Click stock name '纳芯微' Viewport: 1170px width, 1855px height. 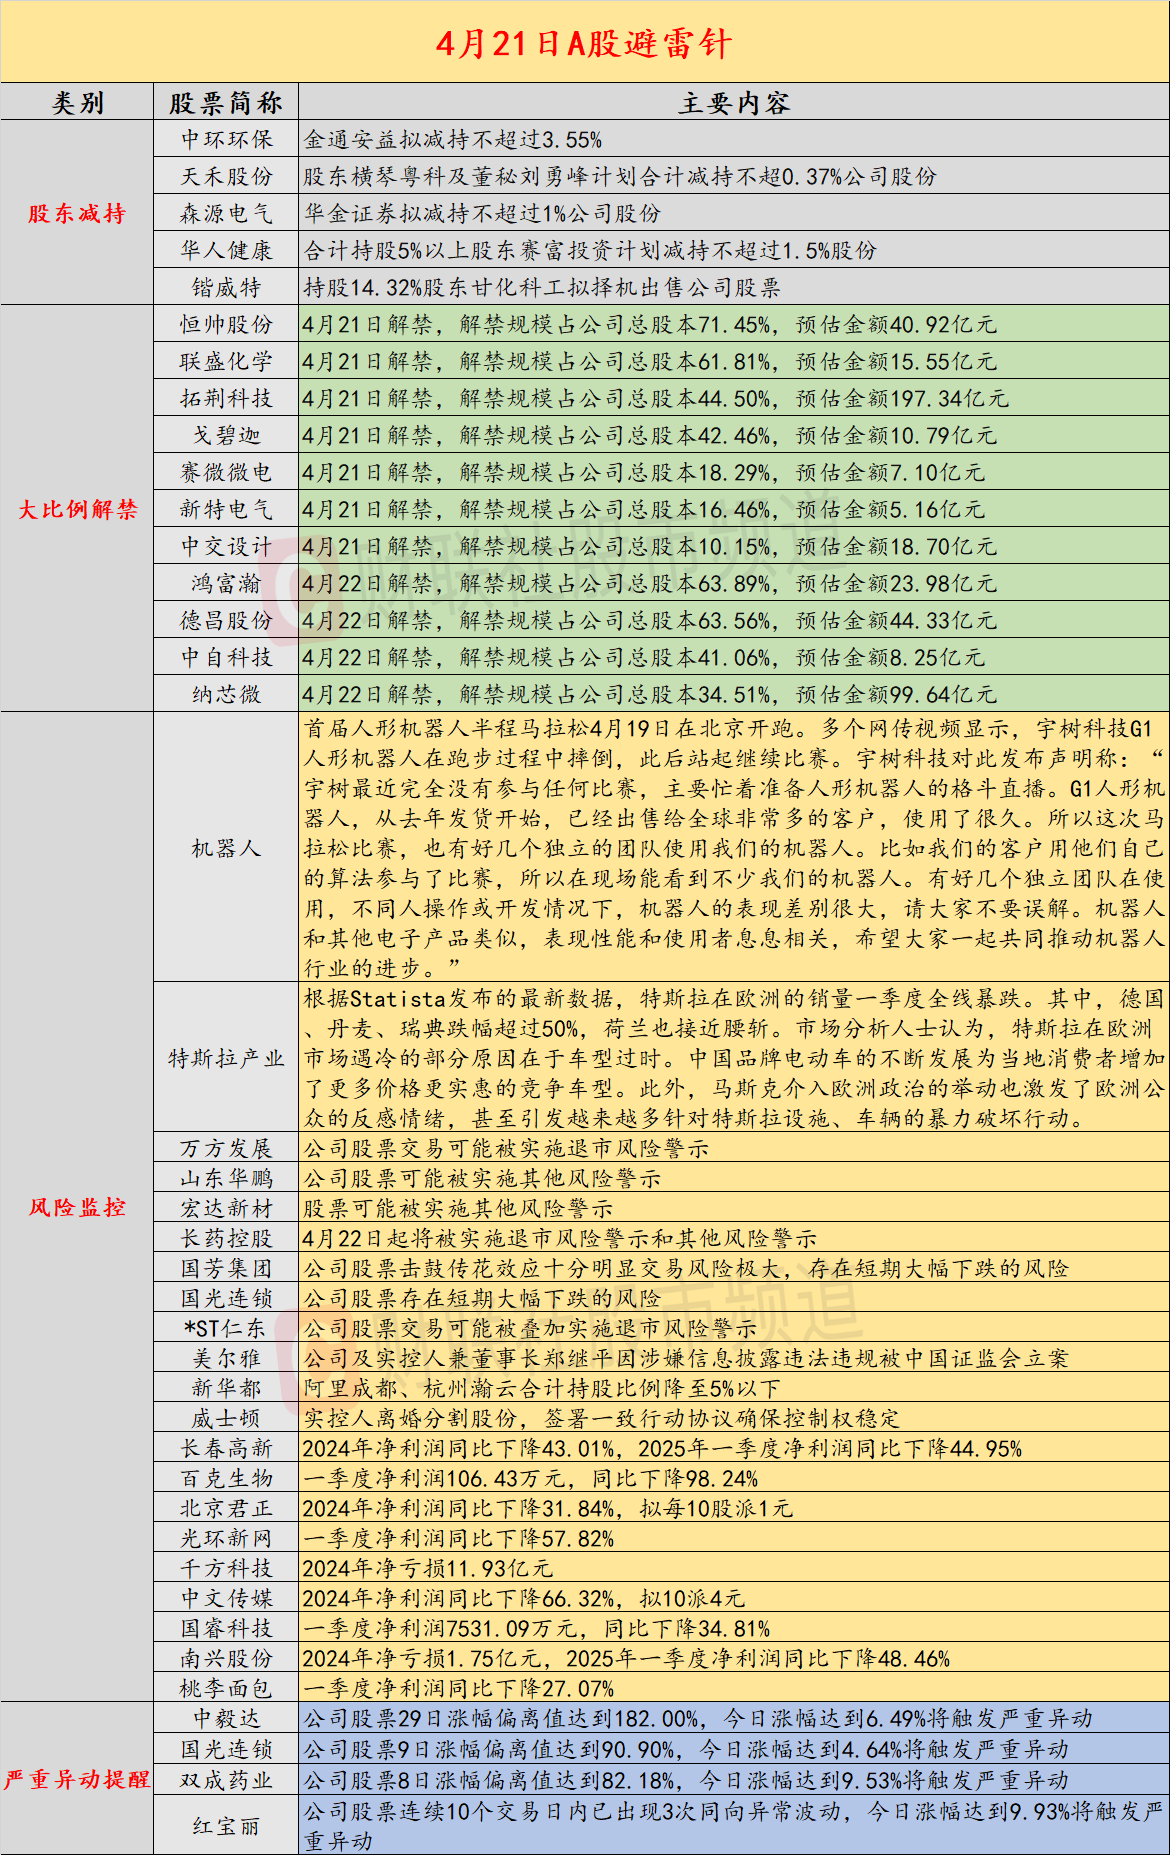pos(226,694)
